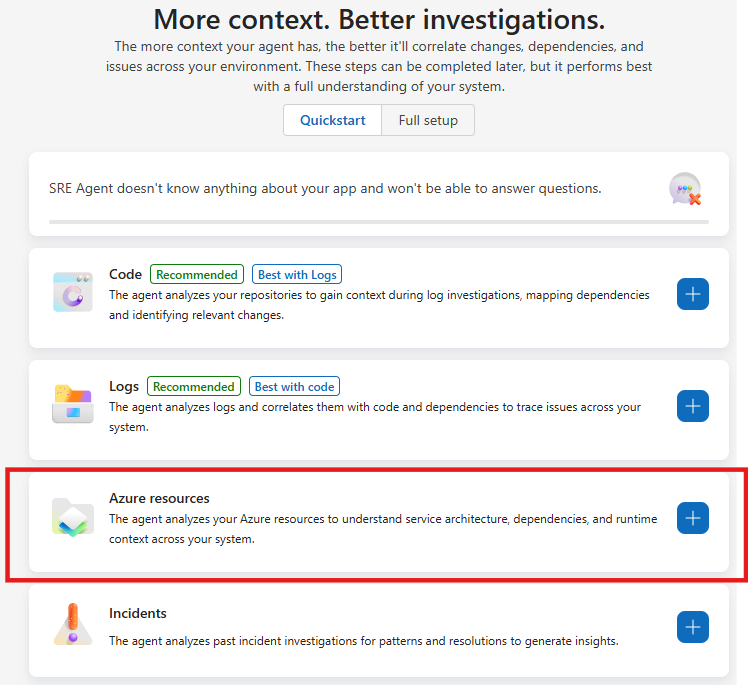Viewport: 748px width, 685px height.
Task: Click the Incidents warning cone icon
Action: [72, 625]
